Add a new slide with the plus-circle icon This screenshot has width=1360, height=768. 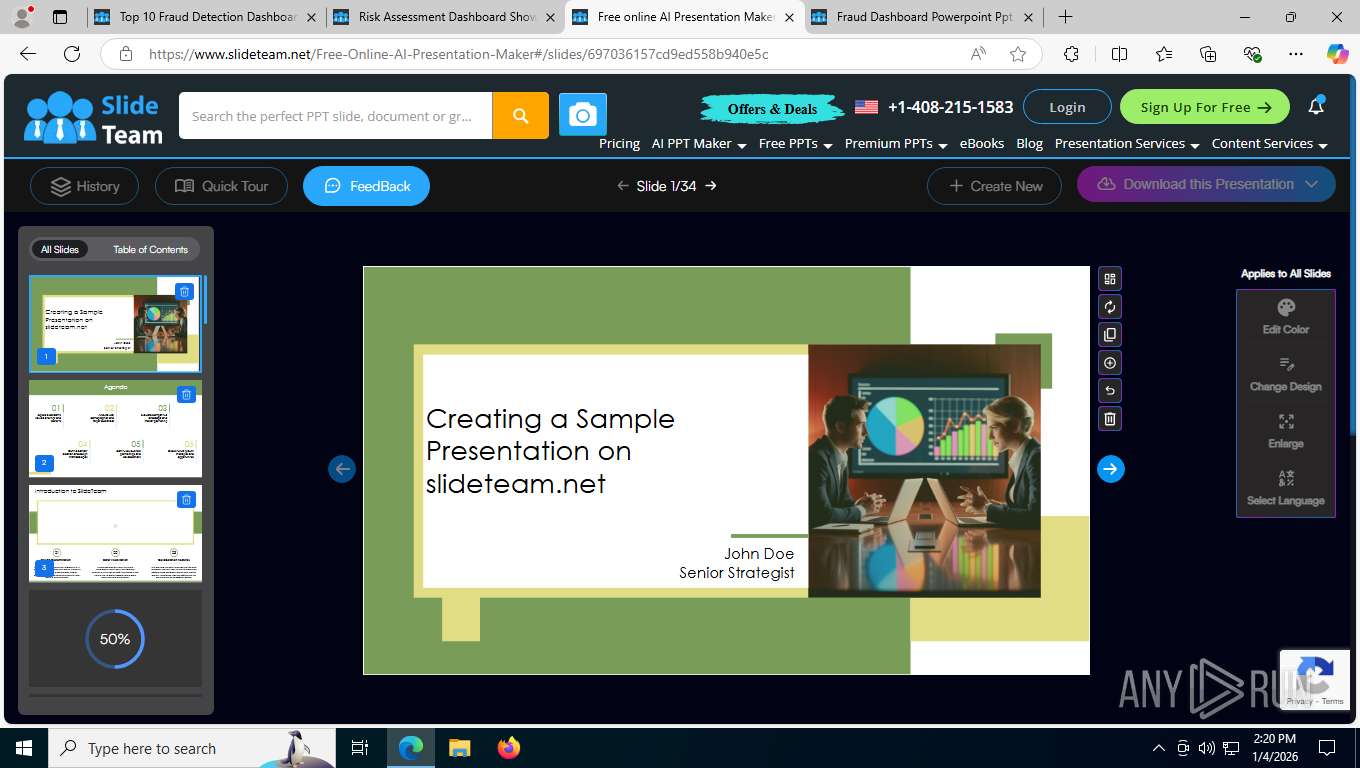1109,363
